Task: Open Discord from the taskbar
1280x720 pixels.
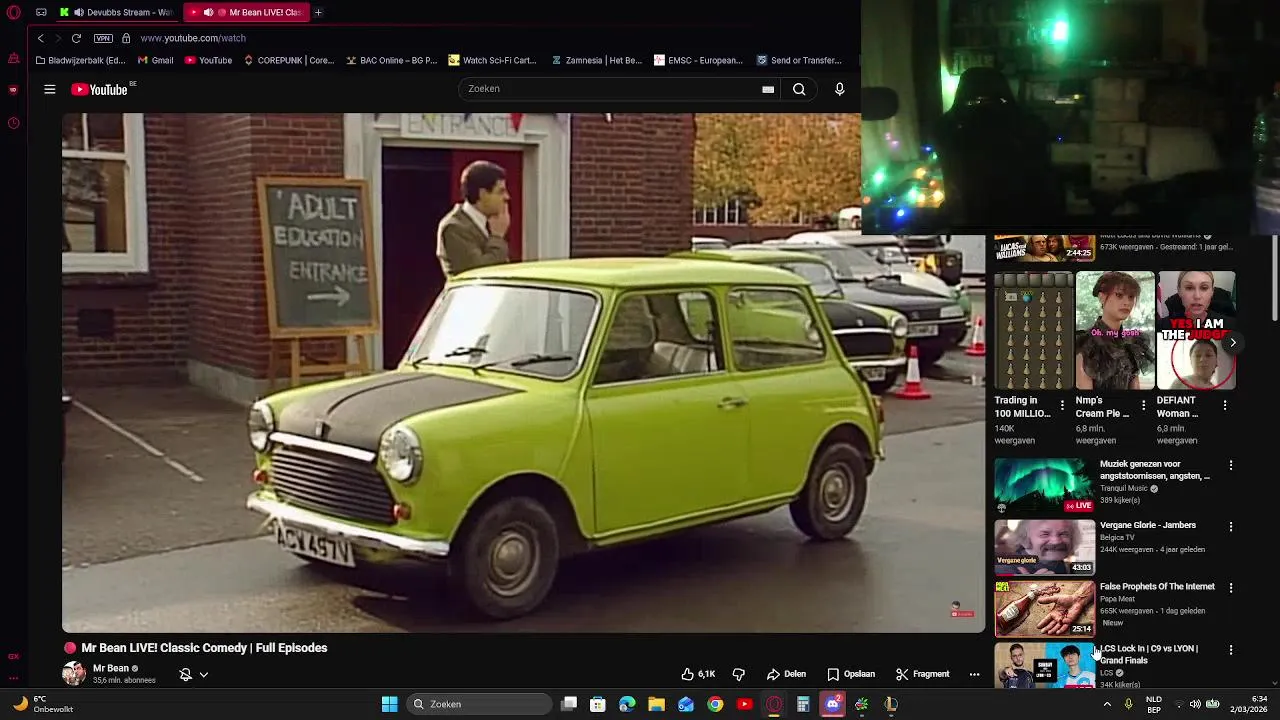Action: [832, 704]
